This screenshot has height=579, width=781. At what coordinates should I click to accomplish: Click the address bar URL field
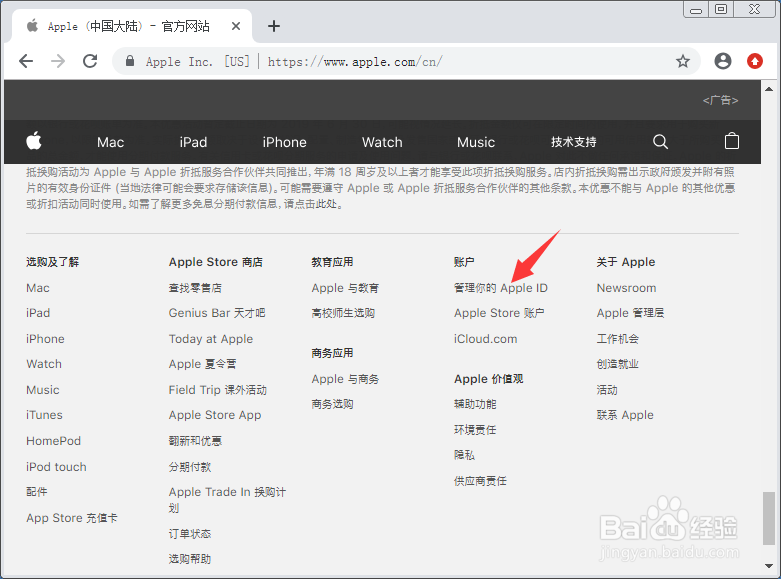(406, 61)
